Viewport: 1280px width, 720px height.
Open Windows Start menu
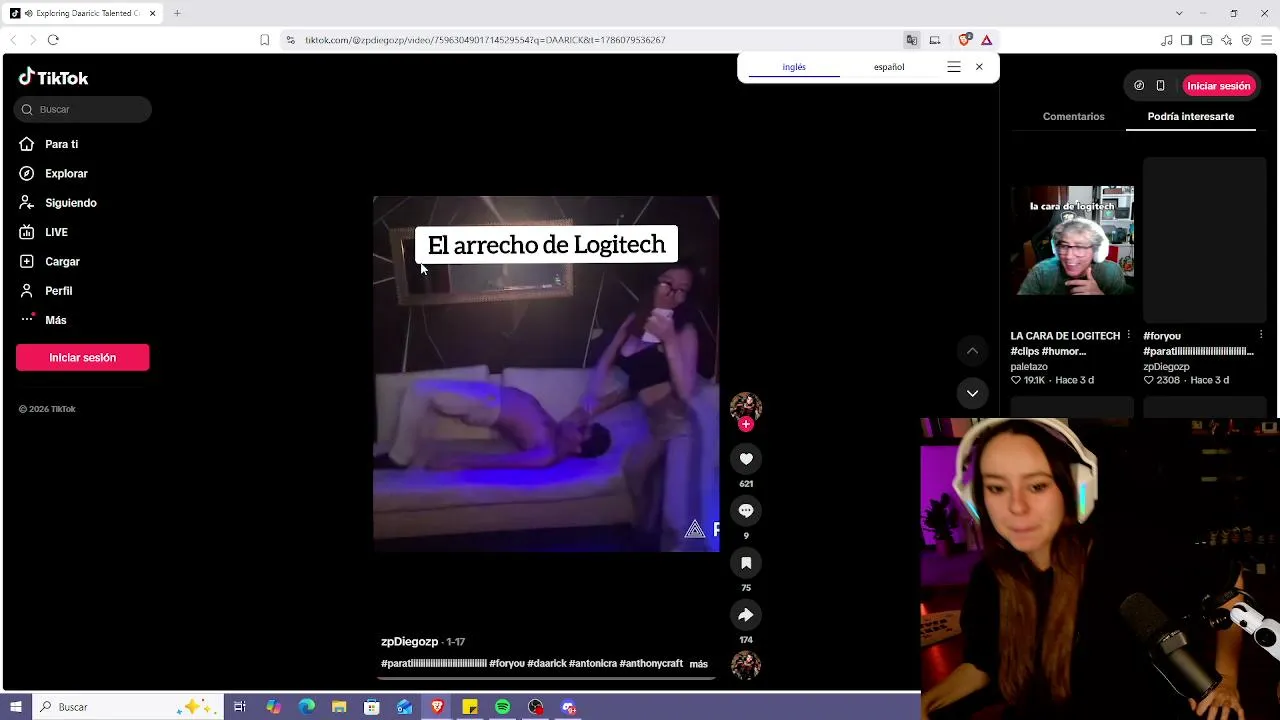(x=16, y=707)
